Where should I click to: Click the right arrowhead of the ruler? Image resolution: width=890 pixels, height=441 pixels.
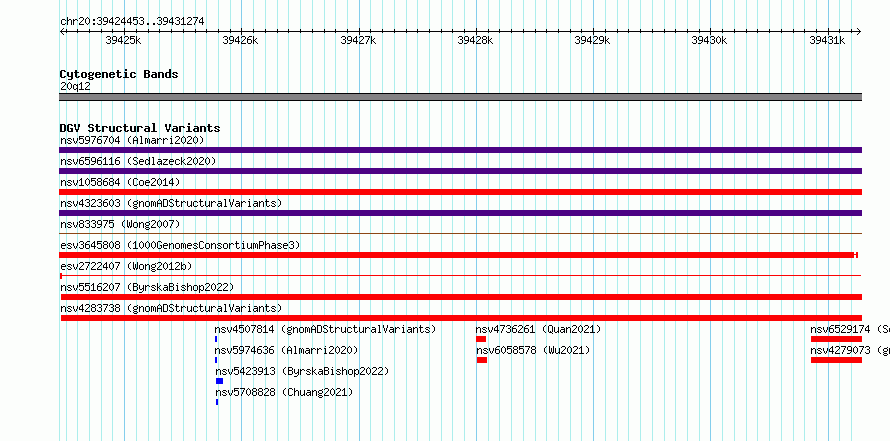pyautogui.click(x=859, y=32)
